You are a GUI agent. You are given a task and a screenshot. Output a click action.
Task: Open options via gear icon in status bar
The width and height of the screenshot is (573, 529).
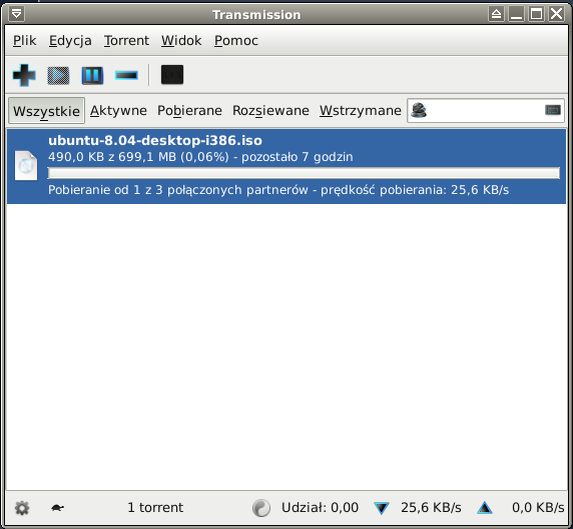click(x=22, y=508)
